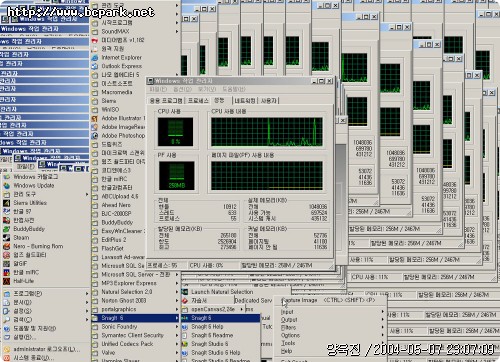Open 한글 mIRC pinned in the Start menu

(26, 272)
